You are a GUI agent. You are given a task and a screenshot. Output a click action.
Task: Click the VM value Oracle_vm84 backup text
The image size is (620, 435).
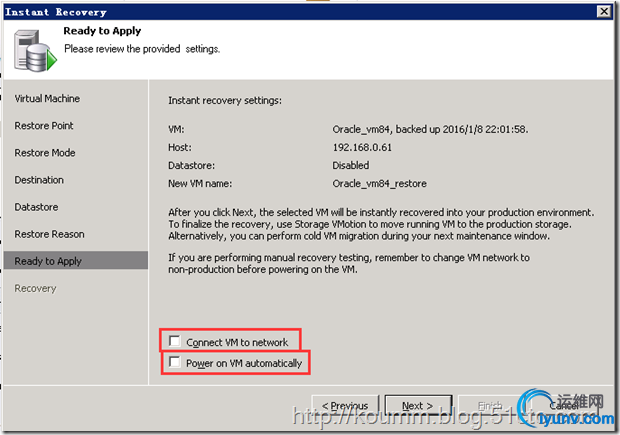coord(430,129)
